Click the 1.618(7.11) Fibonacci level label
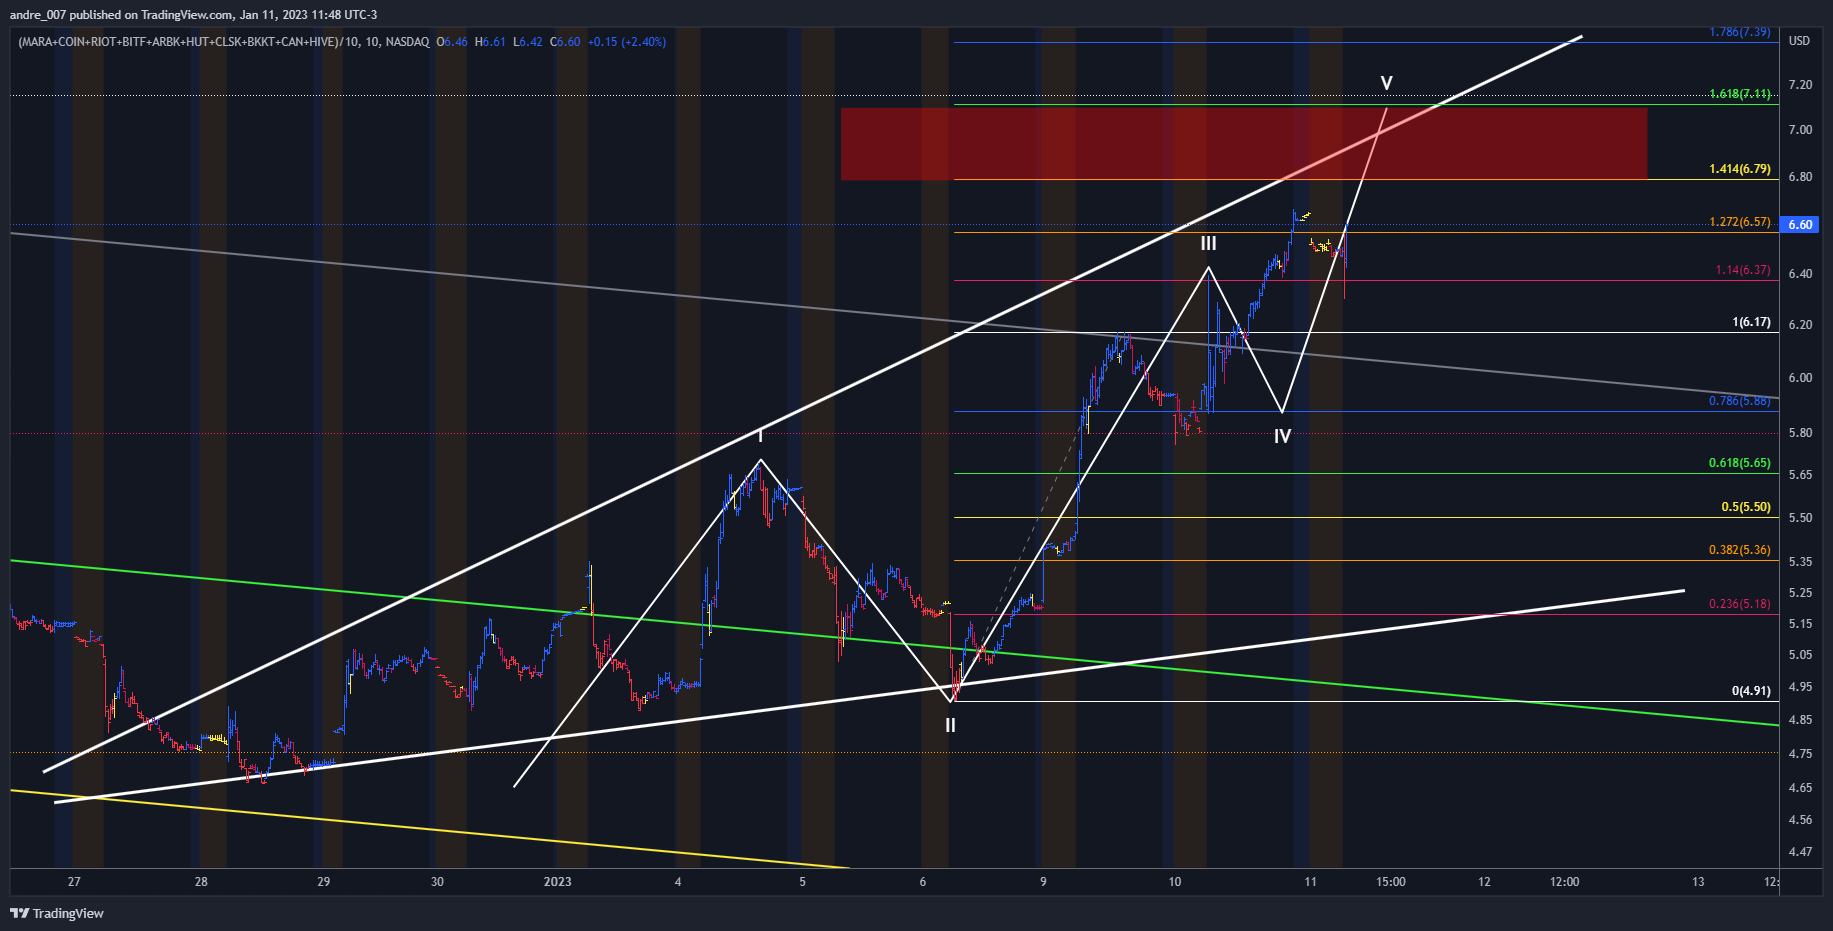 [1740, 94]
